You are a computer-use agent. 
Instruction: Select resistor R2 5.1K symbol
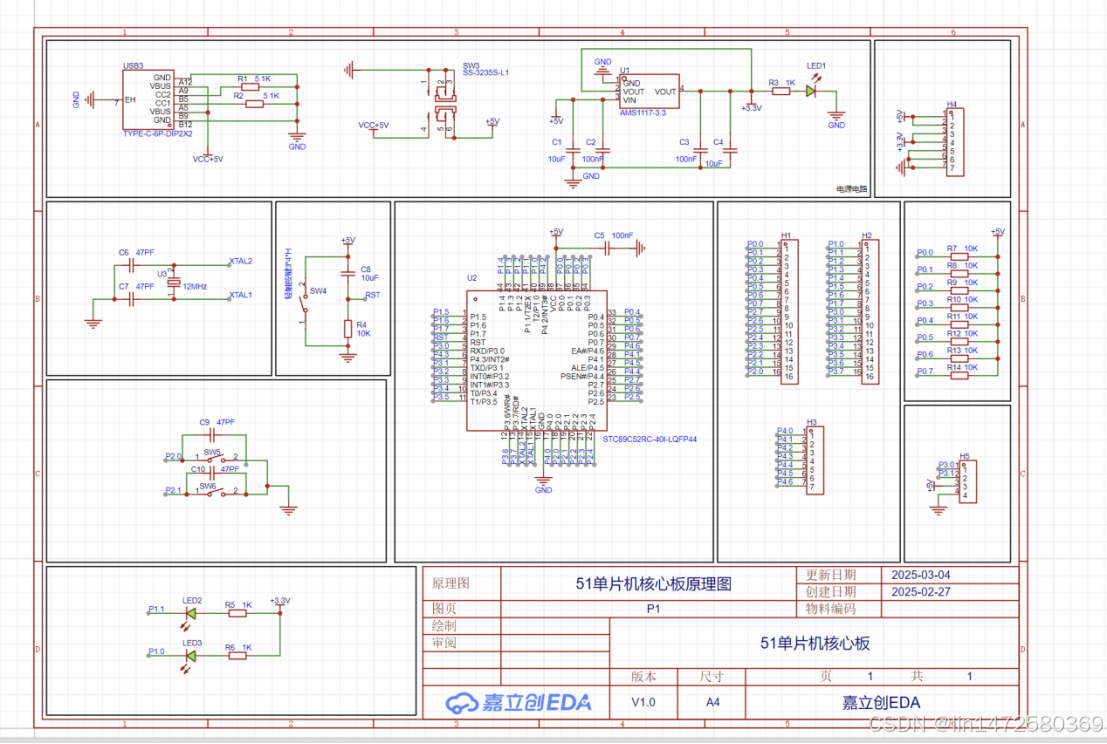(x=254, y=104)
